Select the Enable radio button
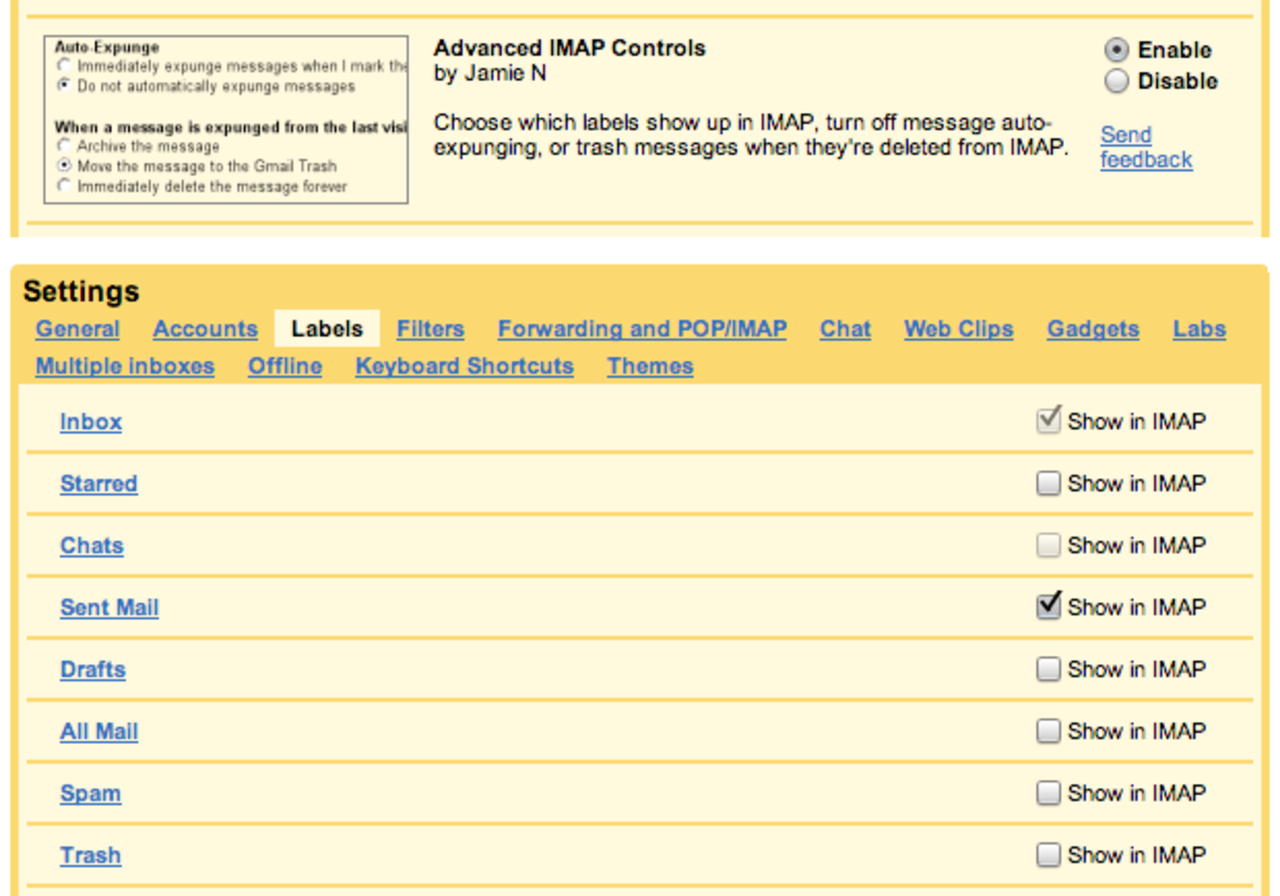1280x896 pixels. click(1117, 50)
